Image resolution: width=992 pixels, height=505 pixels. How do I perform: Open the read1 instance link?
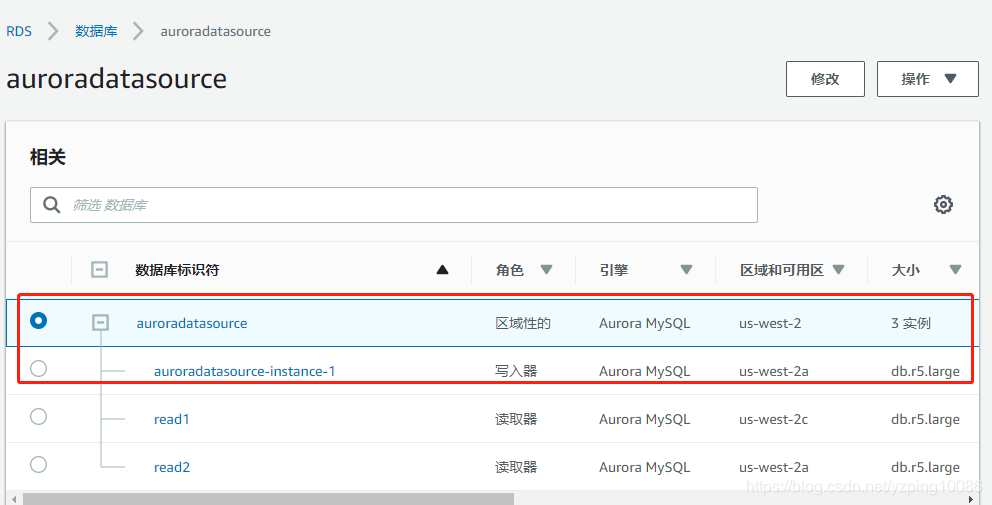tap(171, 420)
